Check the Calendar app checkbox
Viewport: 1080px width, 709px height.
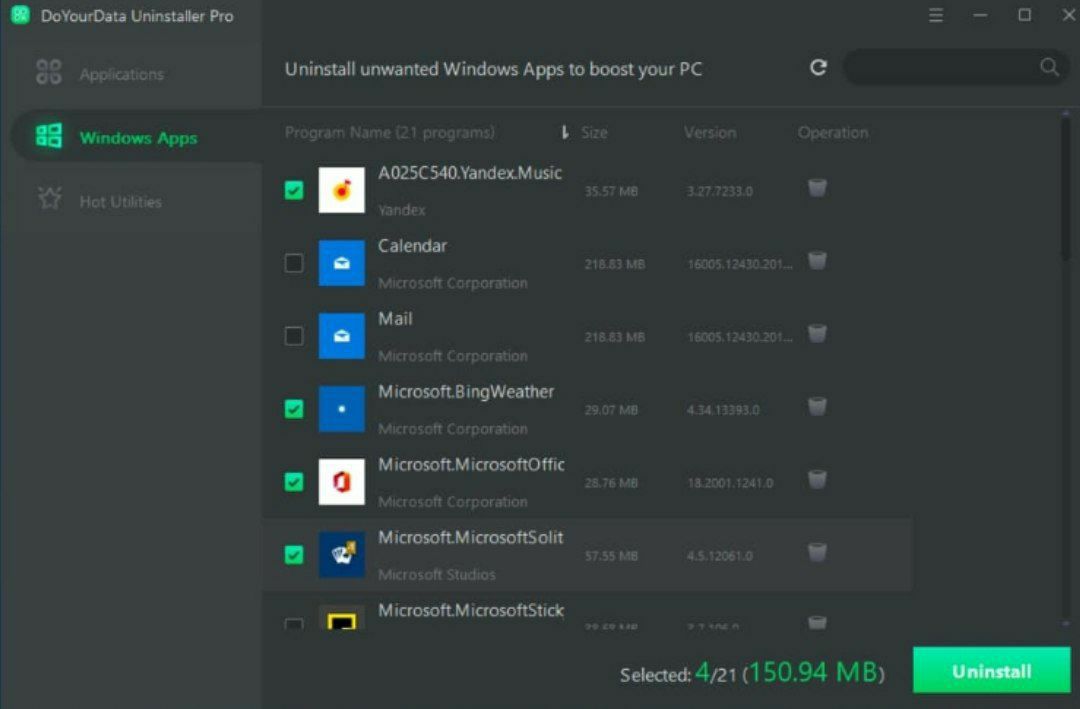click(294, 263)
